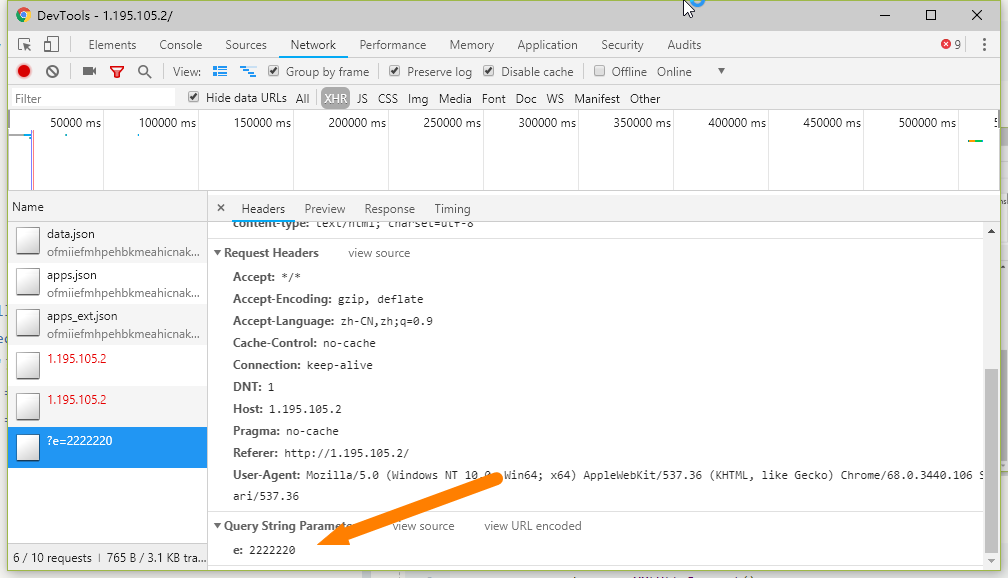This screenshot has height=578, width=1008.
Task: Select the All filter type
Action: pyautogui.click(x=302, y=98)
